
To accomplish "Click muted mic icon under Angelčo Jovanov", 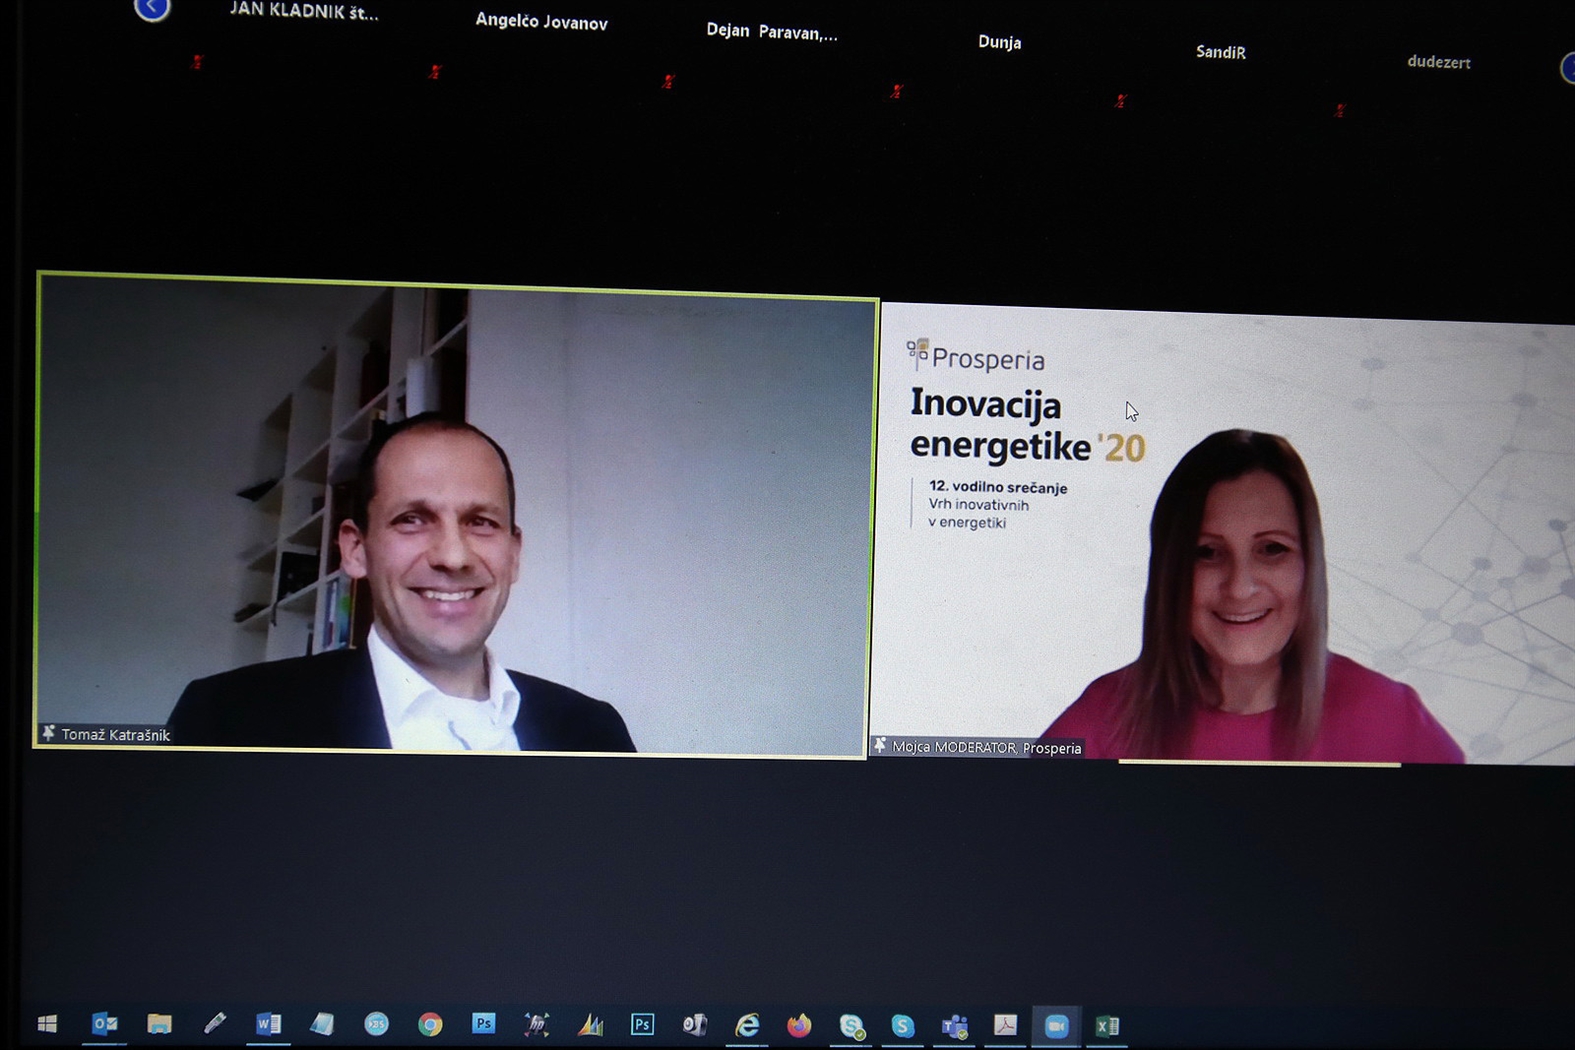I will (x=434, y=72).
